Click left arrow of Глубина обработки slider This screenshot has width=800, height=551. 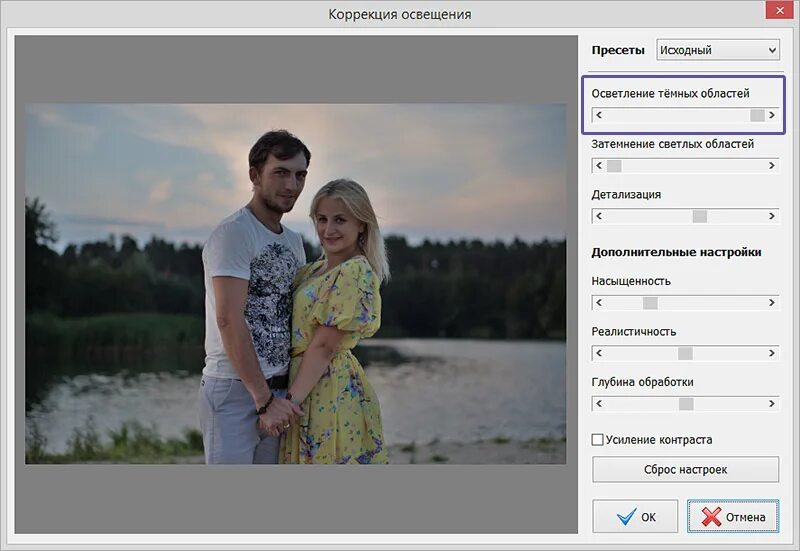coord(599,404)
